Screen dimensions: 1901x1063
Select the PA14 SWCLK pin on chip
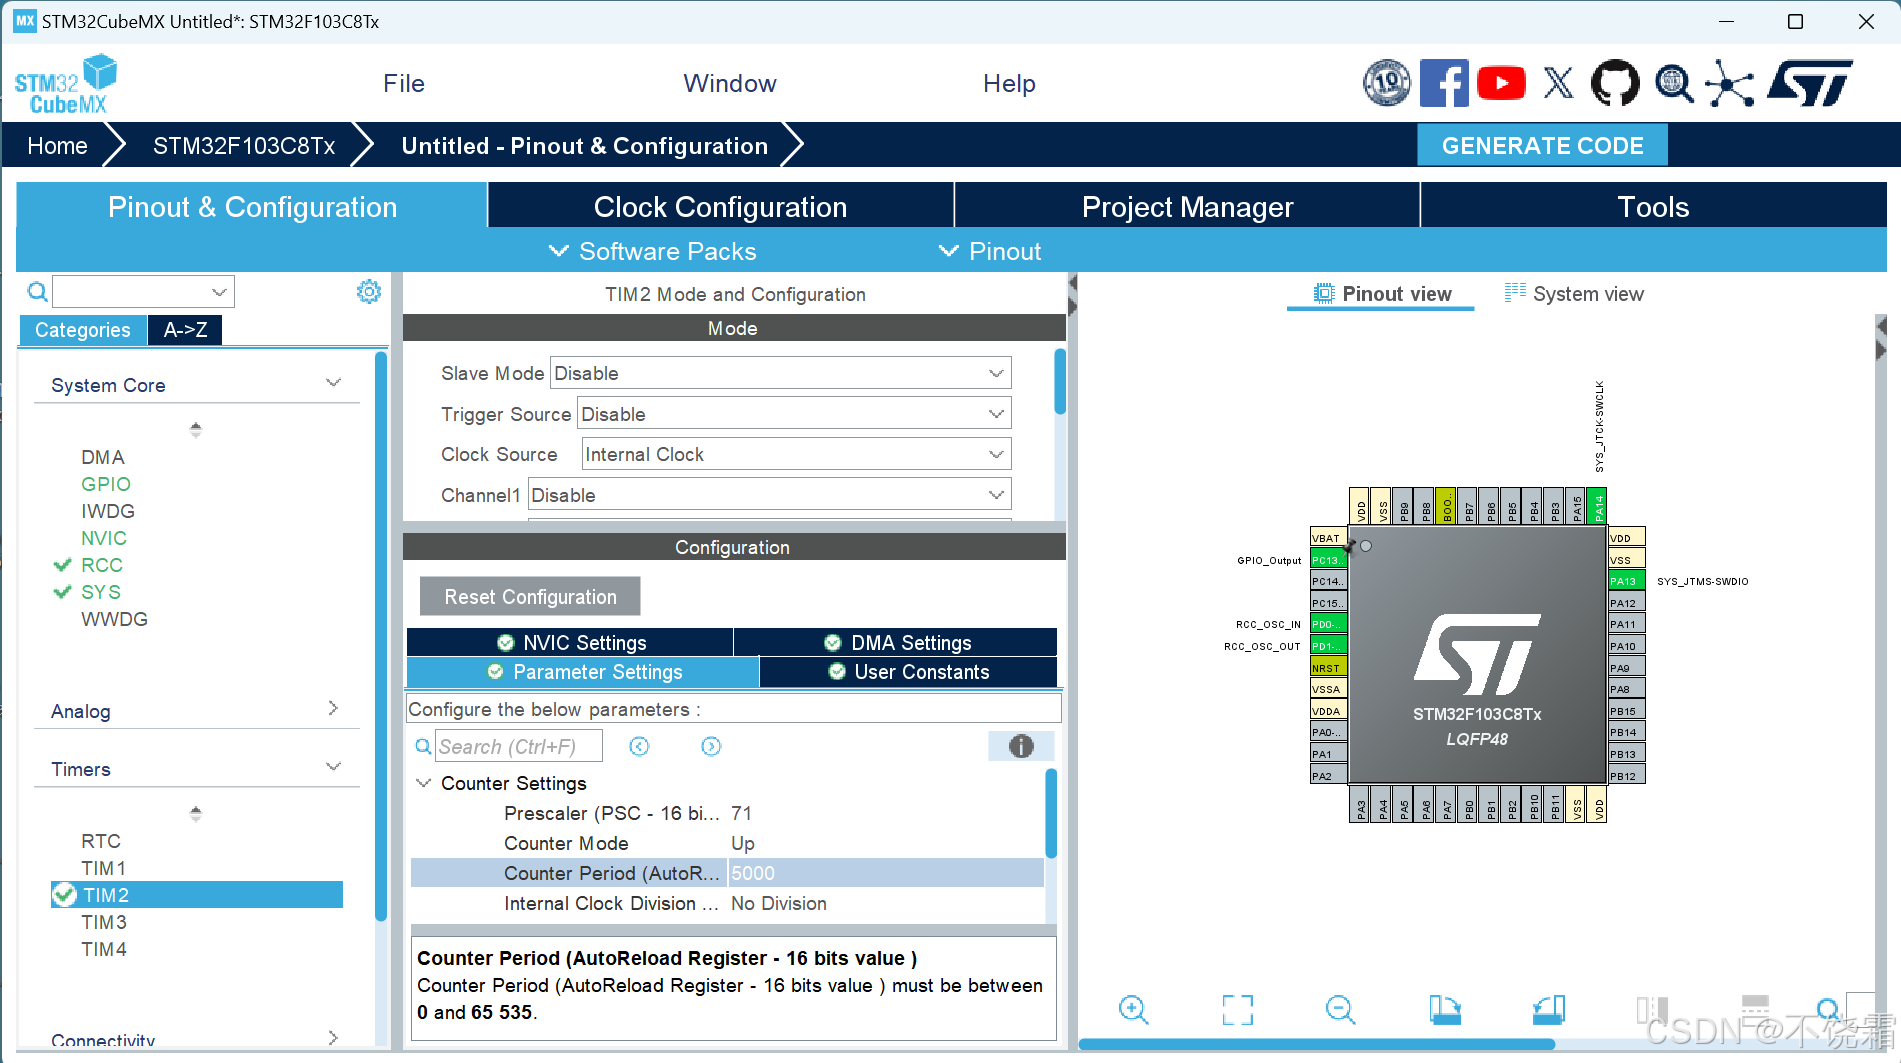pos(1597,506)
